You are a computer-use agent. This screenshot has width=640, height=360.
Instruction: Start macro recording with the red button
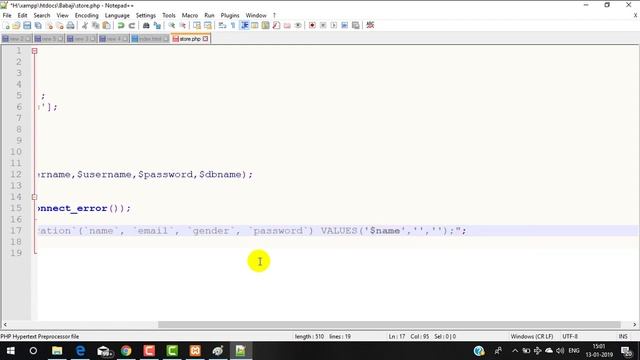tap(312, 25)
